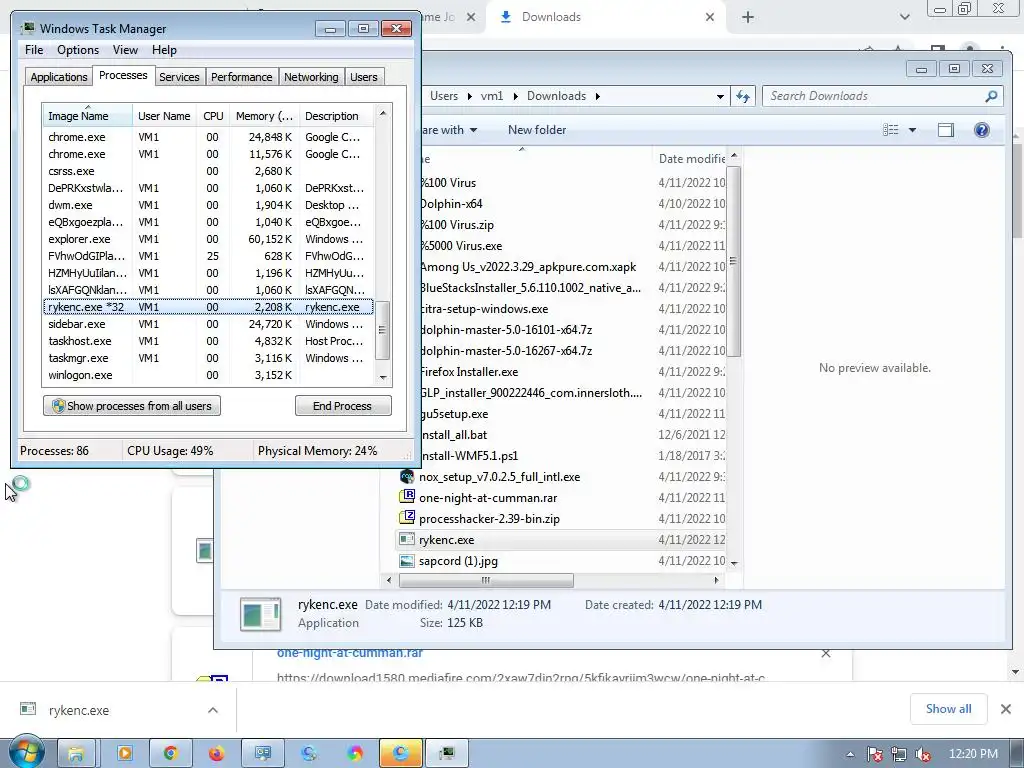Launch Windows Media Player from taskbar
This screenshot has height=768, width=1024.
pyautogui.click(x=124, y=754)
